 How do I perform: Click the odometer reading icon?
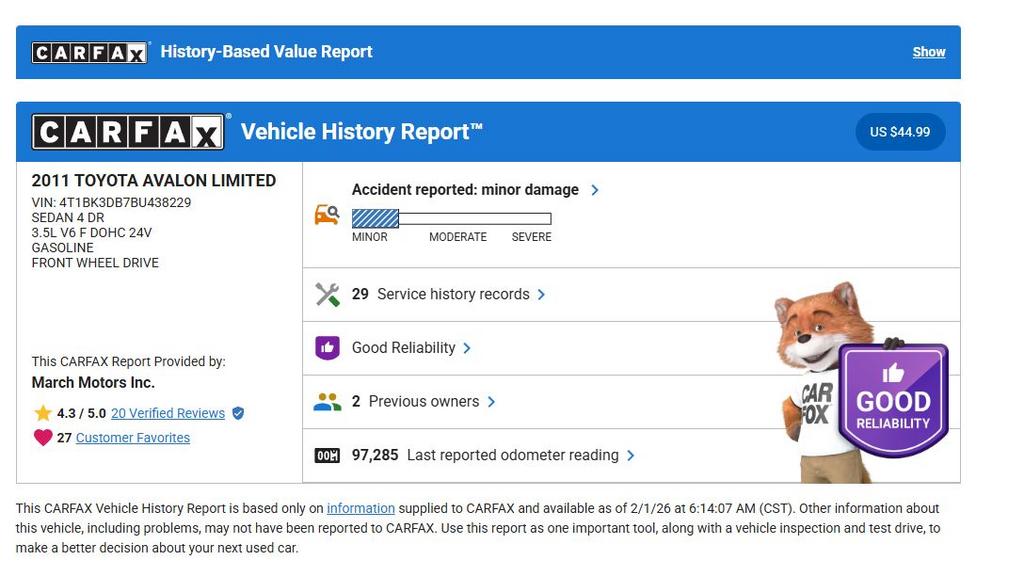[x=327, y=456]
